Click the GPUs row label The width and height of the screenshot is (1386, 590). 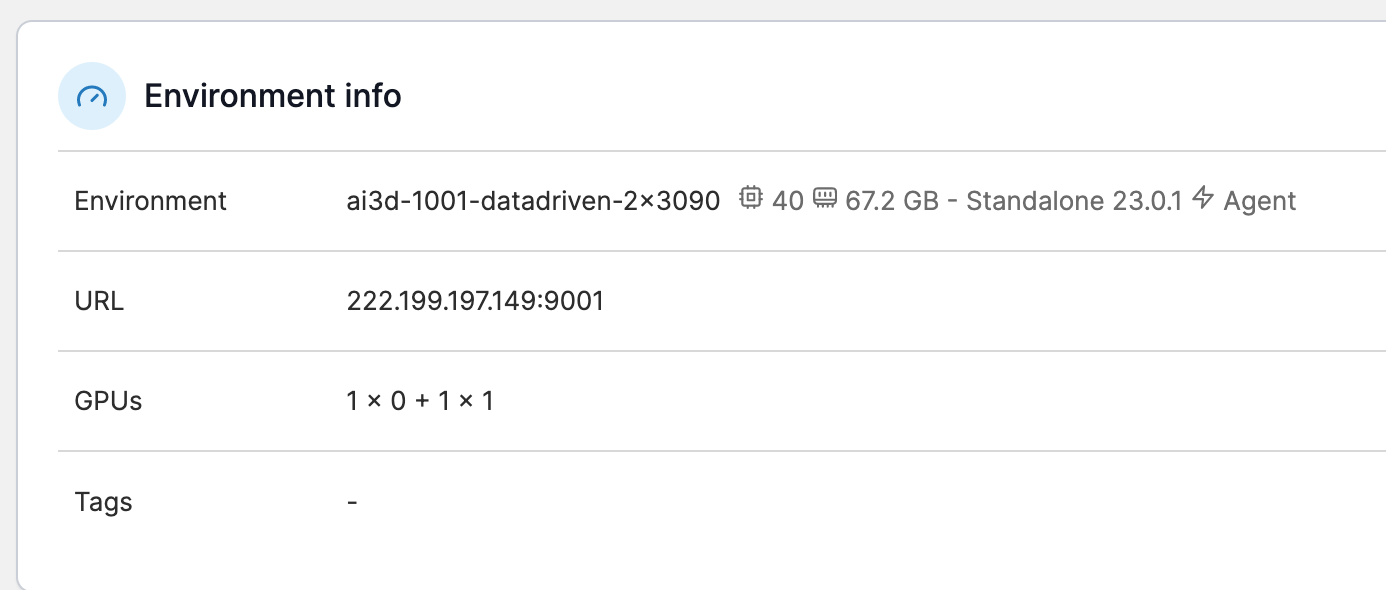[x=107, y=400]
